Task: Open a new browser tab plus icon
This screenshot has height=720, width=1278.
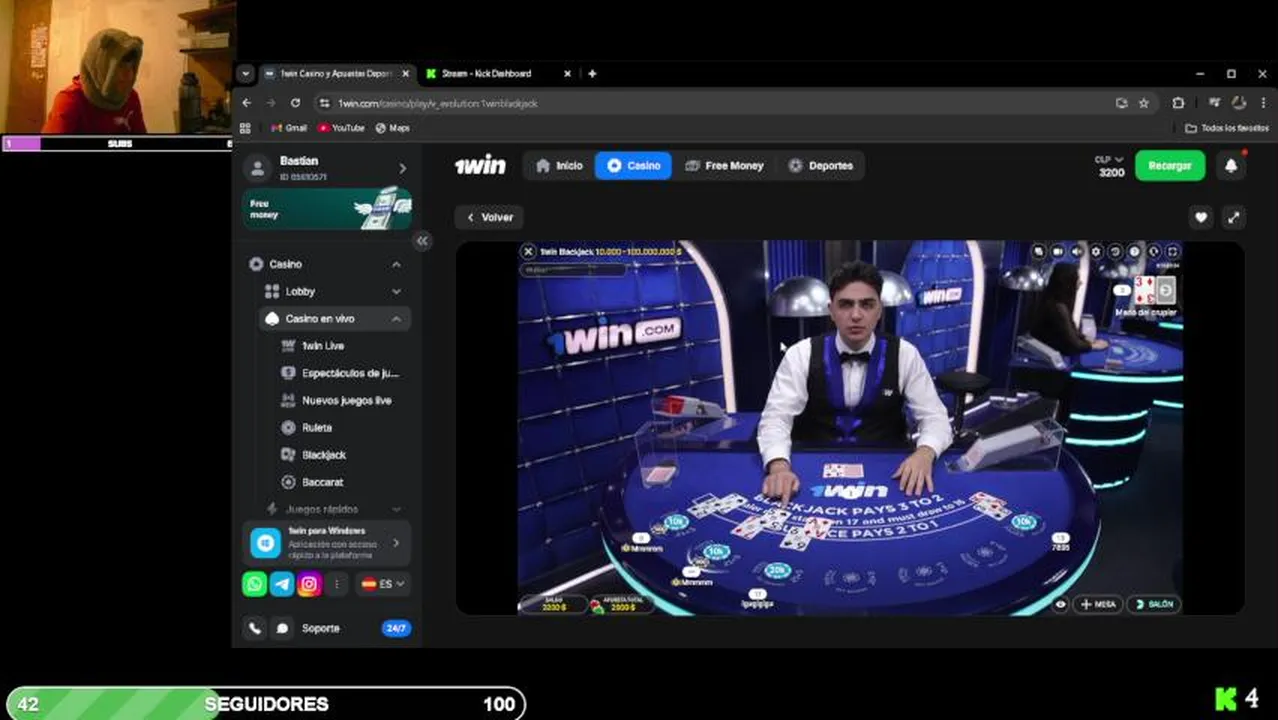Action: 592,74
